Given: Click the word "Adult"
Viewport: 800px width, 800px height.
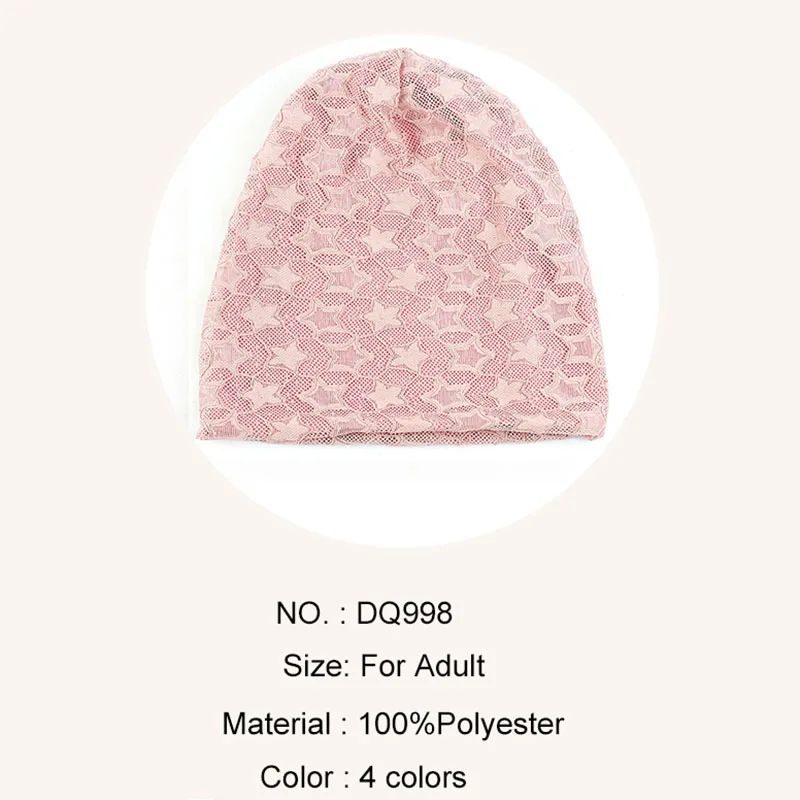Looking at the screenshot, I should click(449, 666).
